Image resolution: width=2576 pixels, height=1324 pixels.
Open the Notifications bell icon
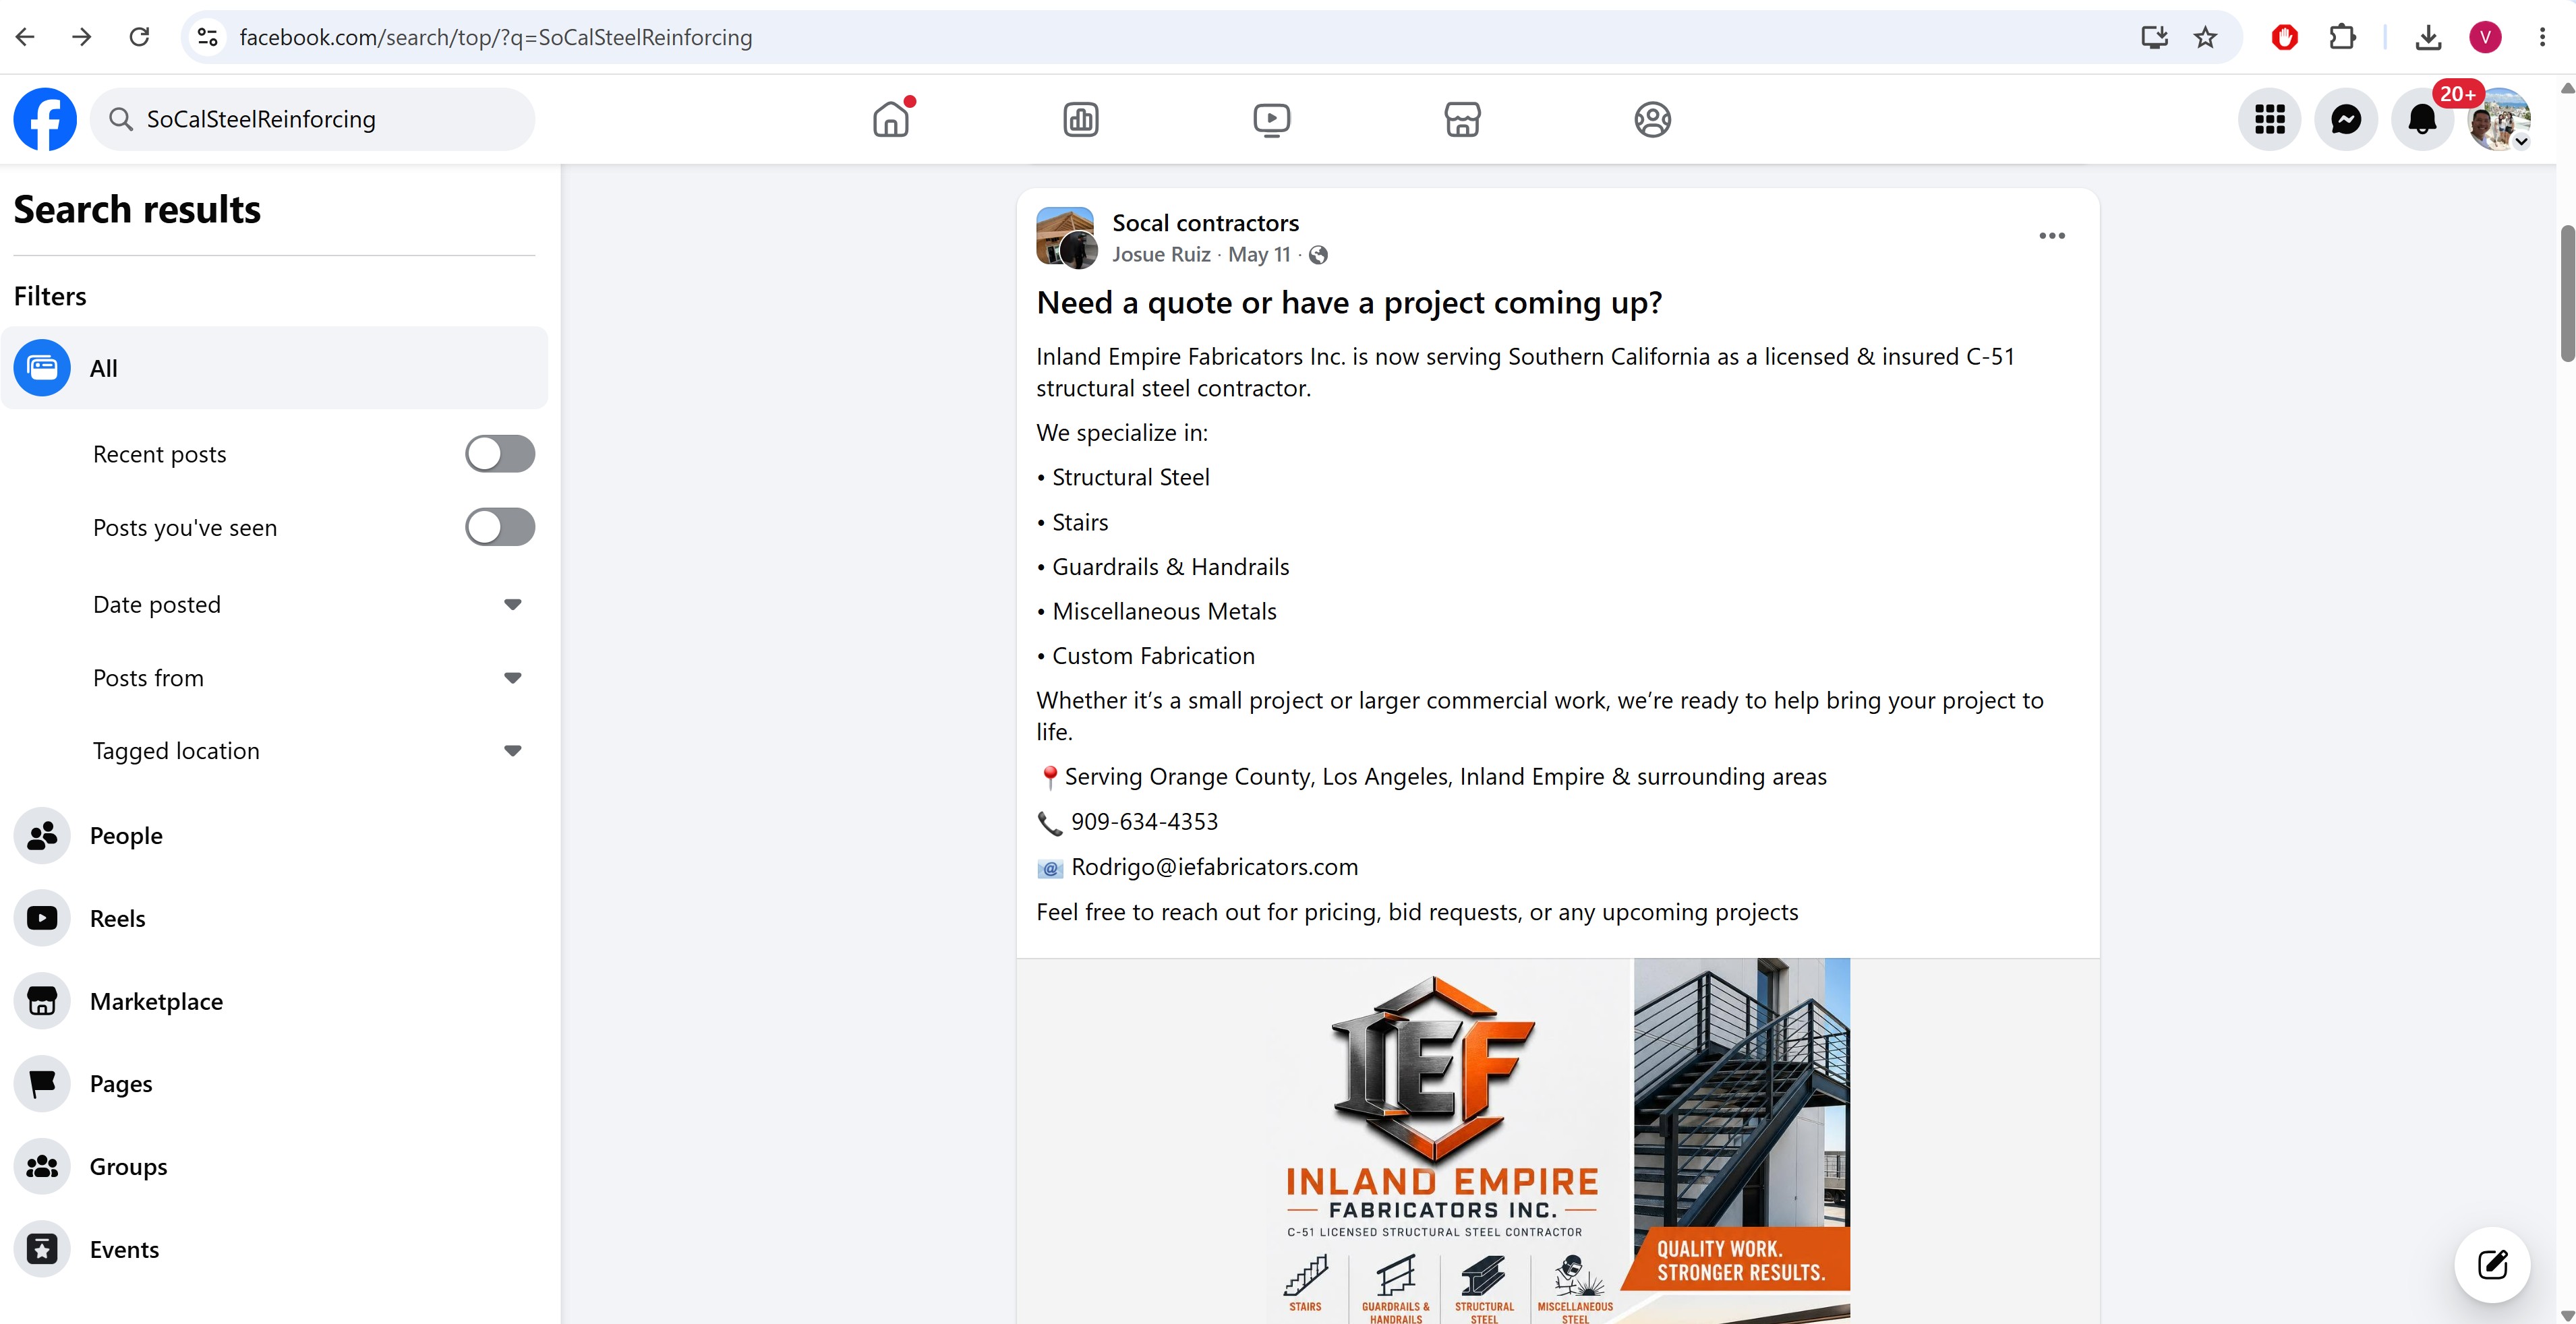2422,119
